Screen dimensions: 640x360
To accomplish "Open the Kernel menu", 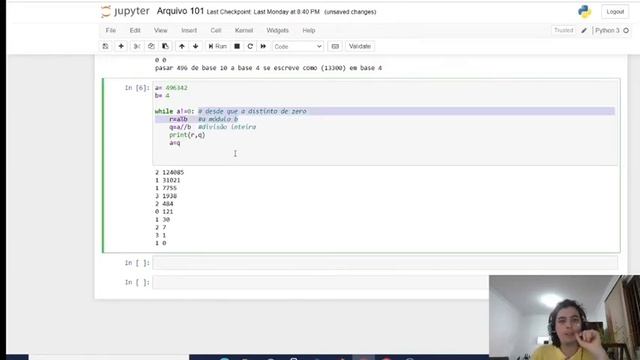I will coord(244,30).
